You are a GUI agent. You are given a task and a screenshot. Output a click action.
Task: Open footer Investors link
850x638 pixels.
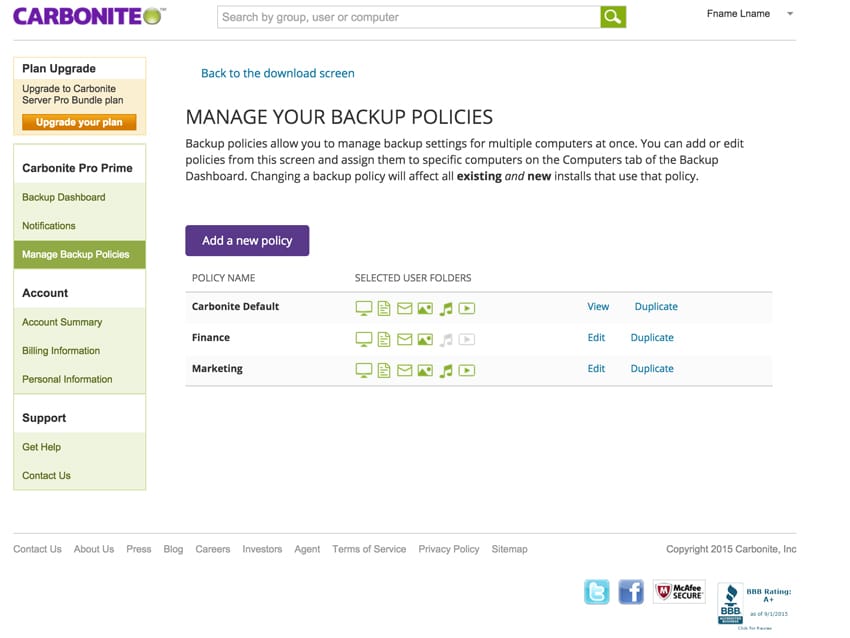pyautogui.click(x=262, y=549)
